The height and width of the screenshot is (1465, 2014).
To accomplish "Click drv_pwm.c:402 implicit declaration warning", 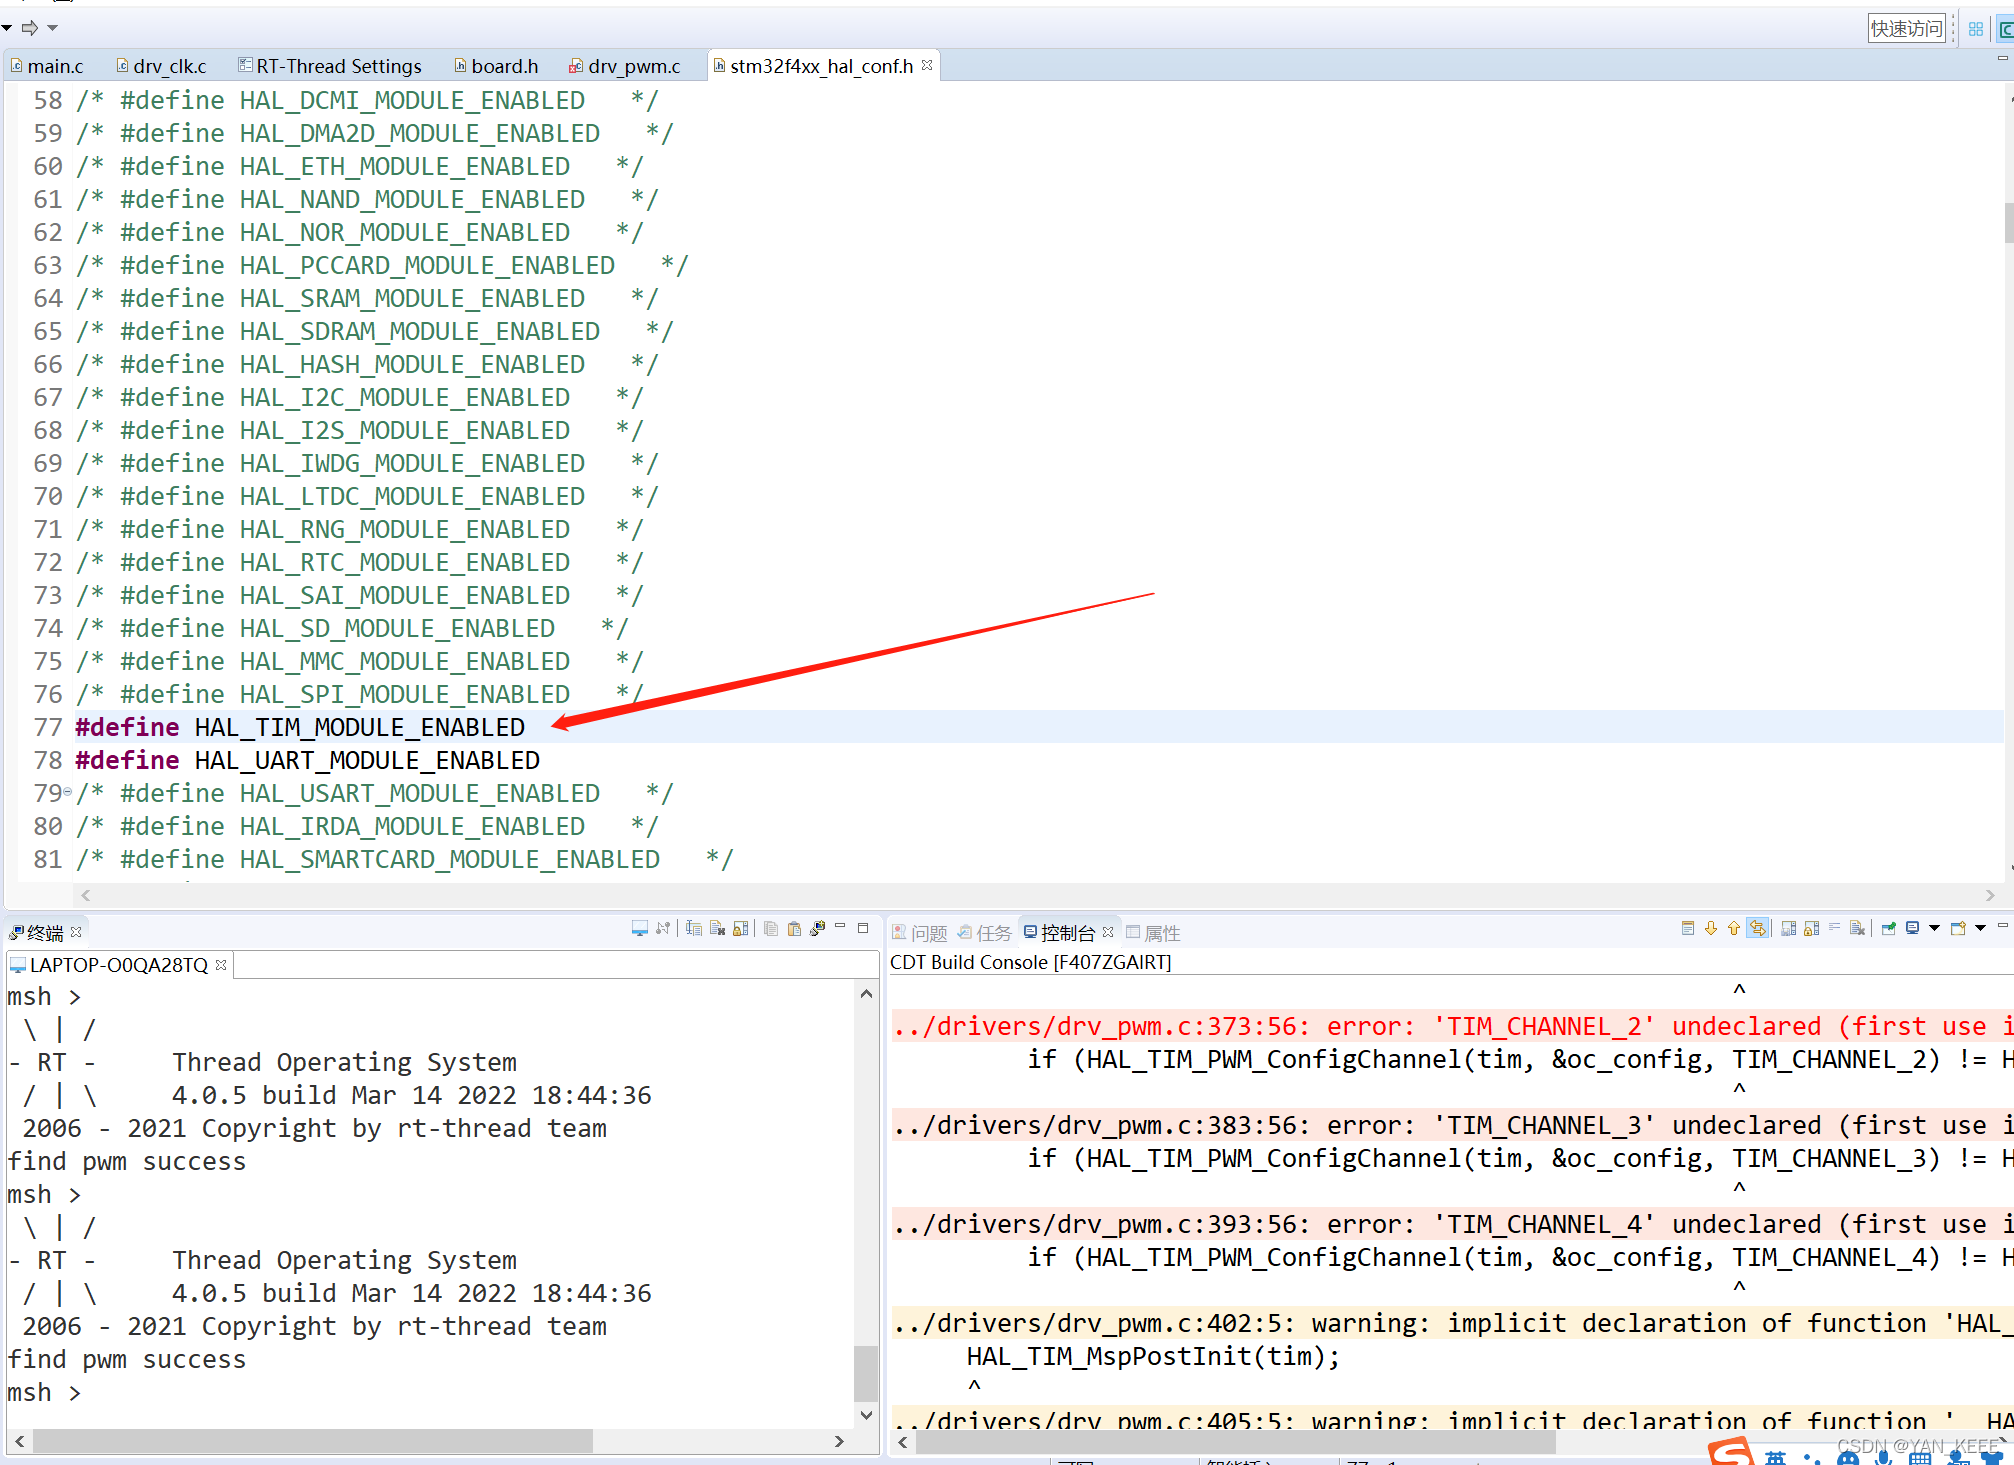I will click(1452, 1323).
